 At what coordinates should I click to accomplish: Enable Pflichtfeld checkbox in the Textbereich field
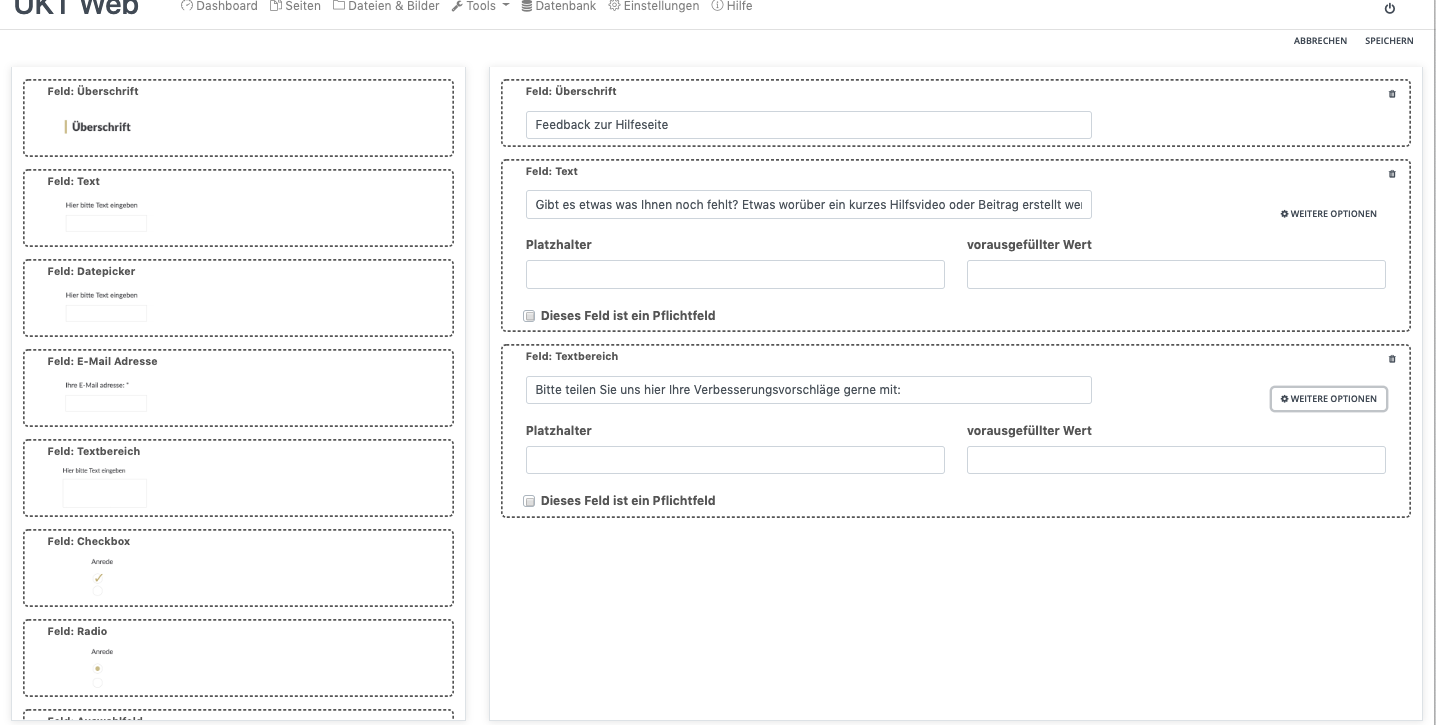pos(530,501)
